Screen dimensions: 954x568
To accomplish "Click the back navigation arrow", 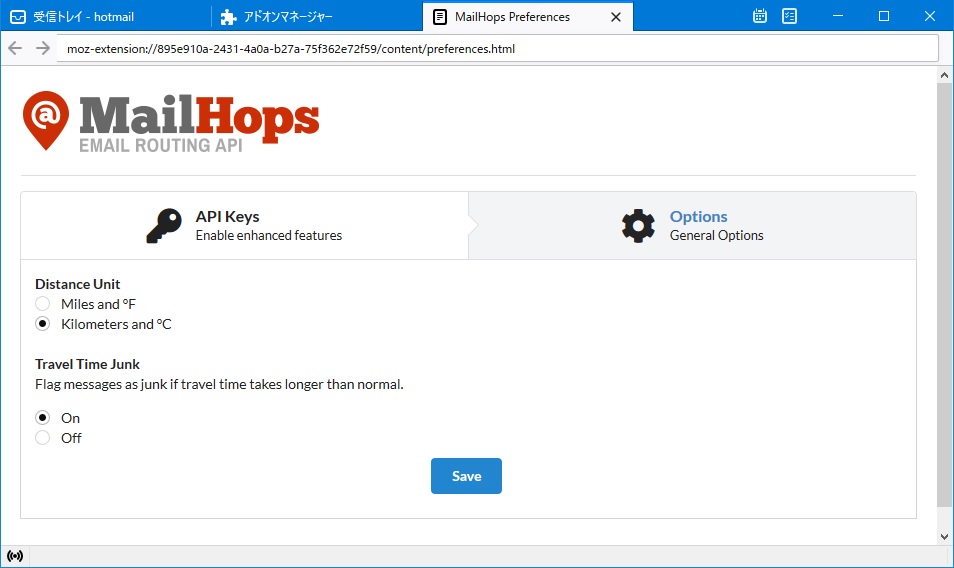I will pos(15,48).
